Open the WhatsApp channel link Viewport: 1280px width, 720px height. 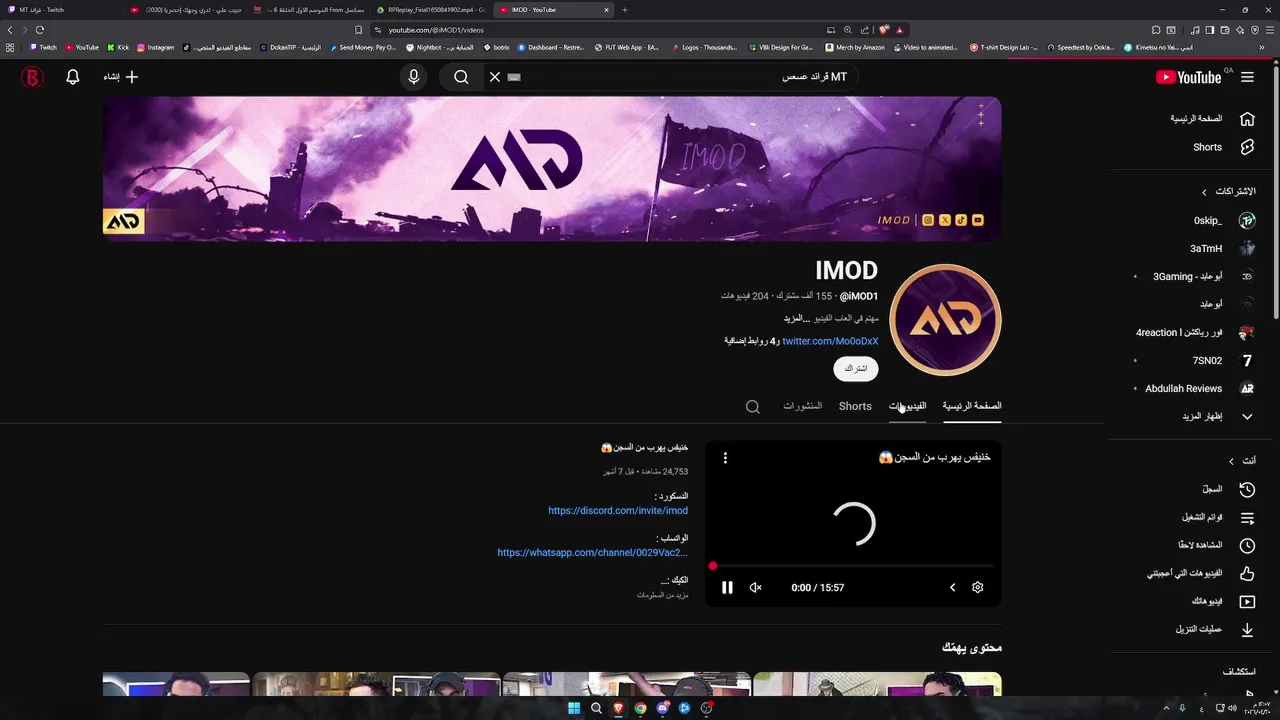click(593, 553)
